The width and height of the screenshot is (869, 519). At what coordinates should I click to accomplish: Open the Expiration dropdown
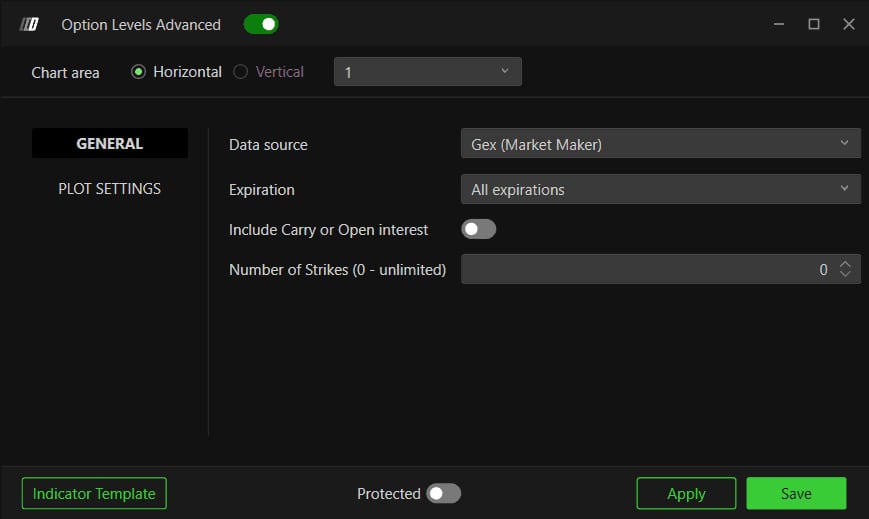[x=661, y=189]
